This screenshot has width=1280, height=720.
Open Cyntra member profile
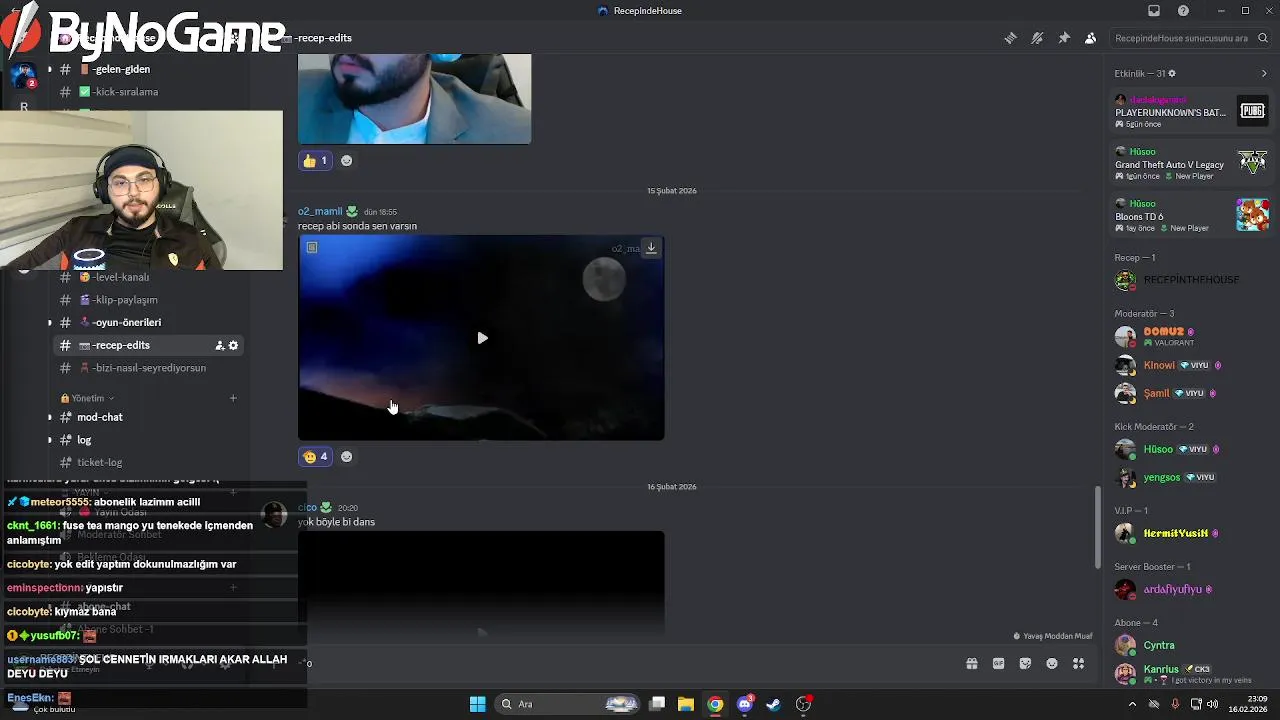pyautogui.click(x=1190, y=645)
